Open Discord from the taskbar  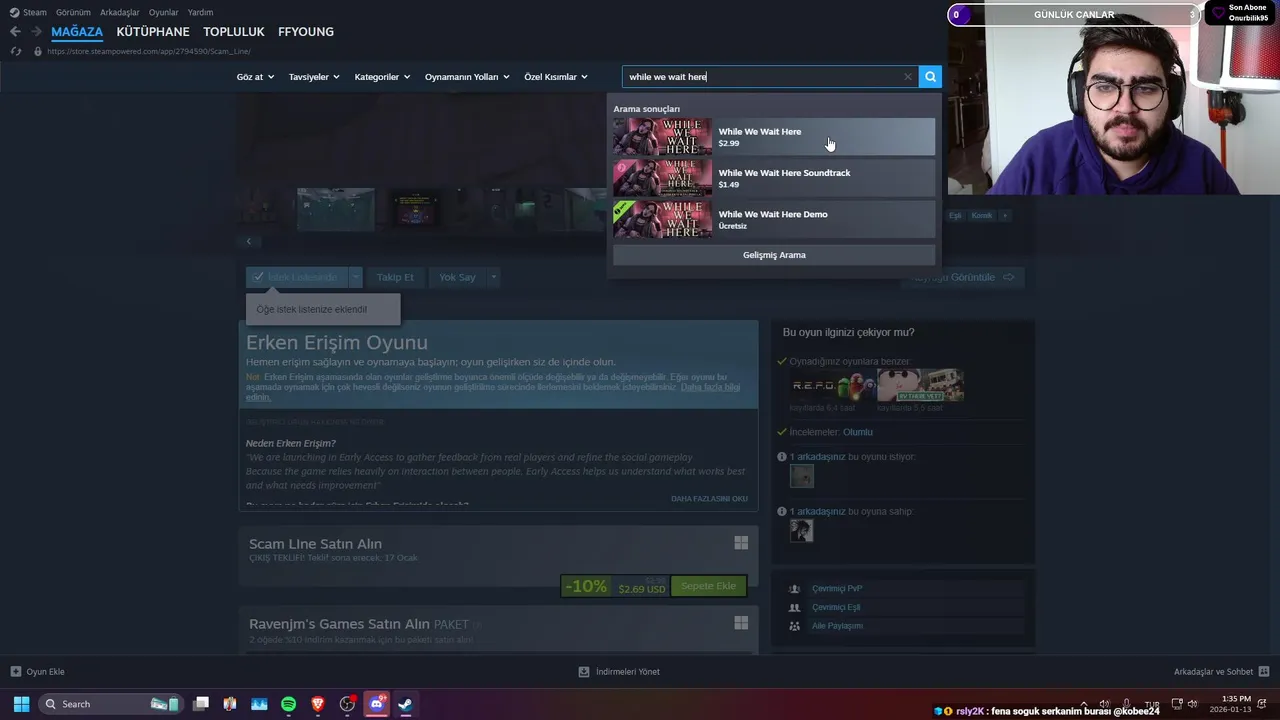[376, 704]
